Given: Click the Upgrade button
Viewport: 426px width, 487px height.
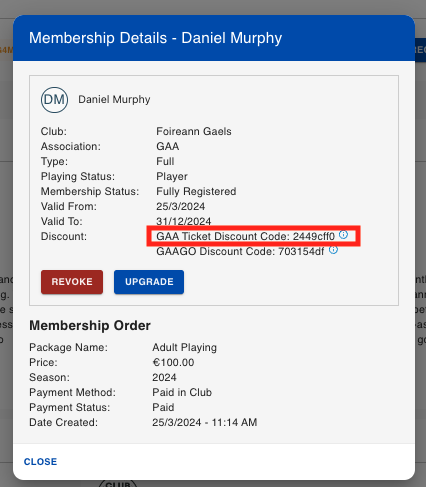Looking at the screenshot, I should coord(149,282).
